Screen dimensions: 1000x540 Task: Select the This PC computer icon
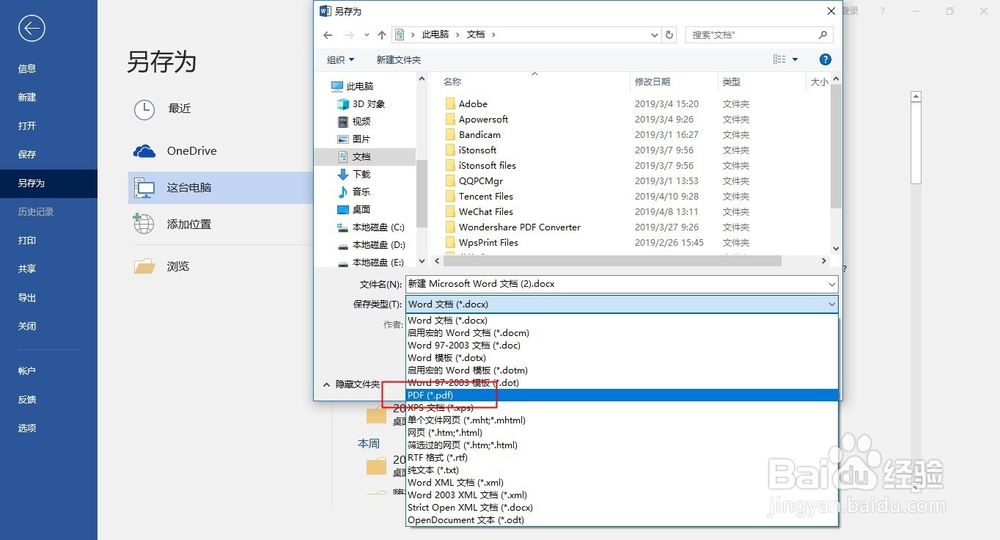(x=144, y=187)
